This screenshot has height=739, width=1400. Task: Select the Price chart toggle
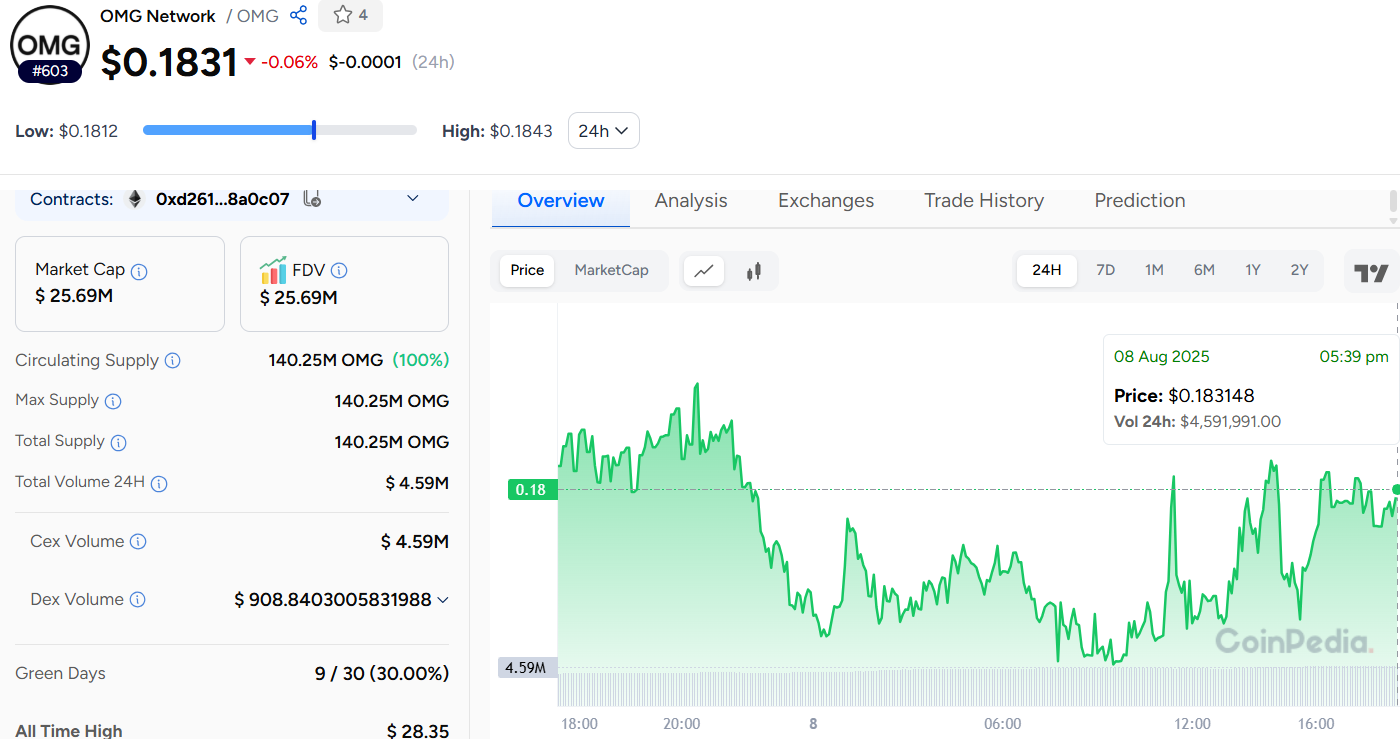[x=527, y=270]
